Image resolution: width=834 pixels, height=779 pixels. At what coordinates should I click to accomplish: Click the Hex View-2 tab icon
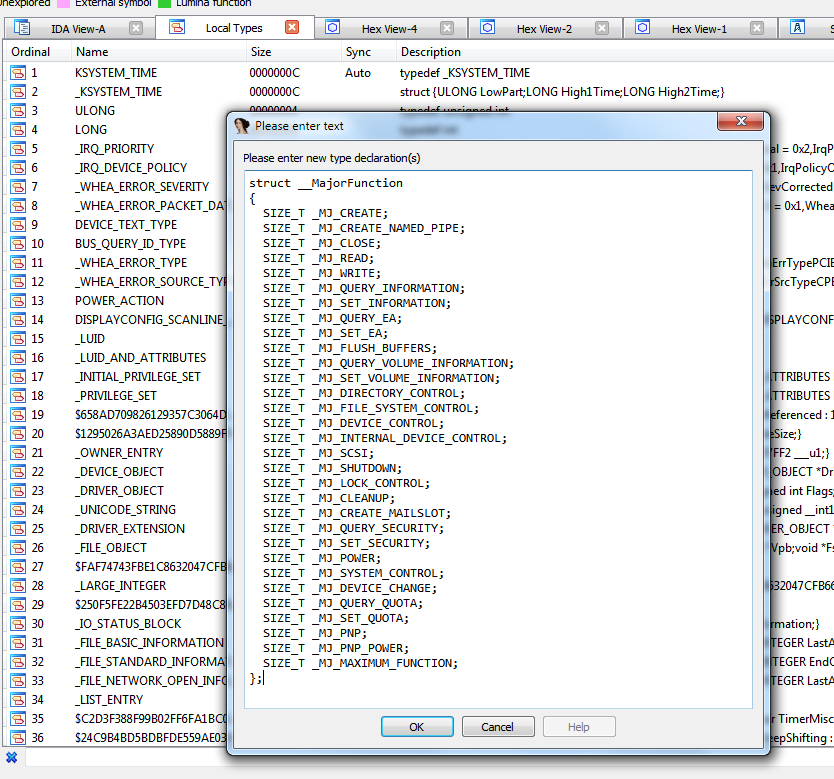tap(487, 29)
